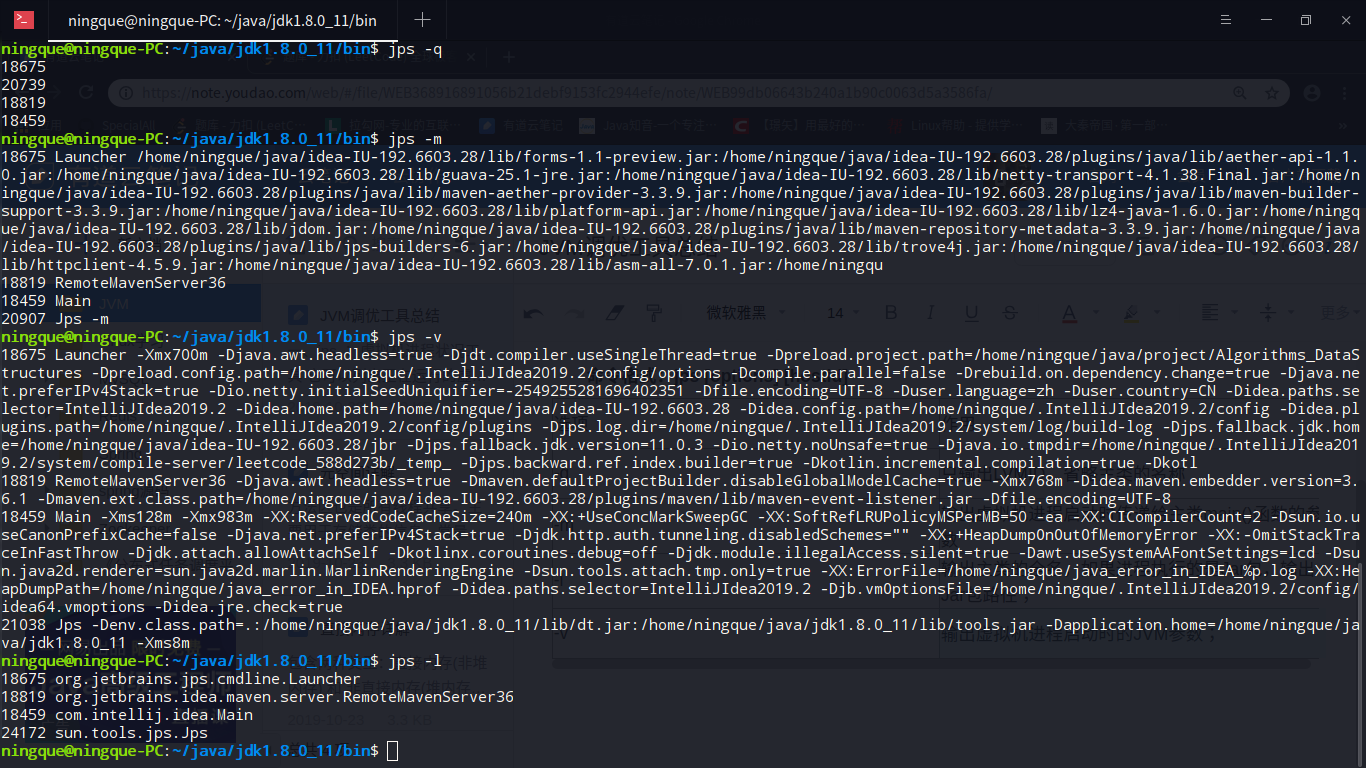This screenshot has width=1366, height=768.
Task: Click the '-Xms128m' option text
Action: tap(135, 517)
